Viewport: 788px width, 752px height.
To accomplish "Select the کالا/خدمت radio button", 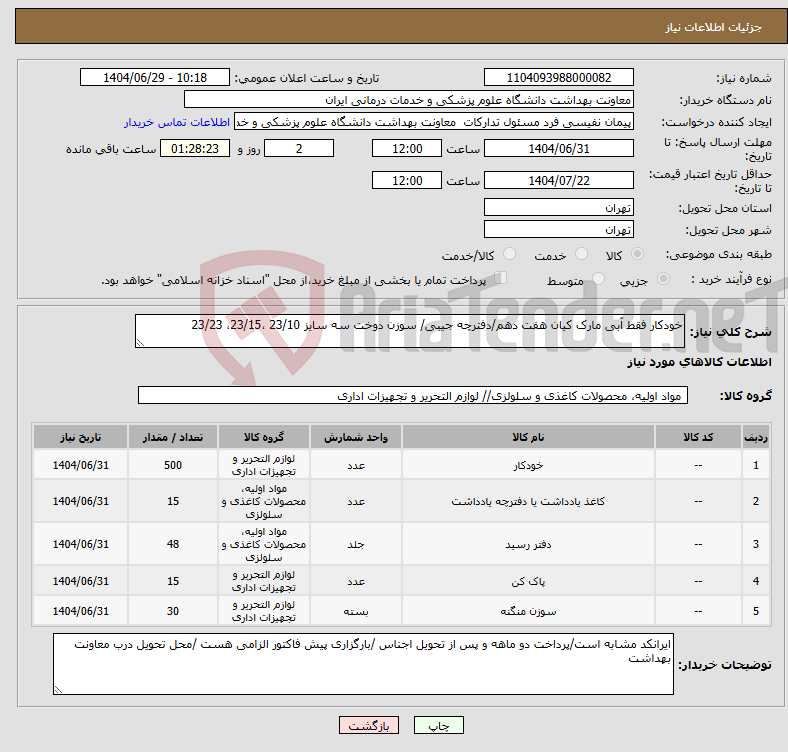I will coord(510,254).
